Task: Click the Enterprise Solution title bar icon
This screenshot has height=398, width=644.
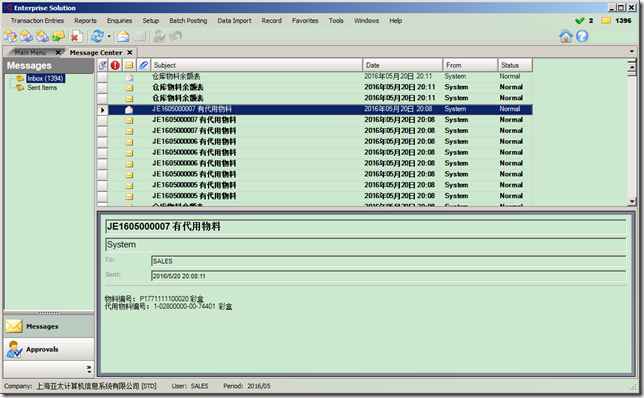Action: click(x=8, y=8)
